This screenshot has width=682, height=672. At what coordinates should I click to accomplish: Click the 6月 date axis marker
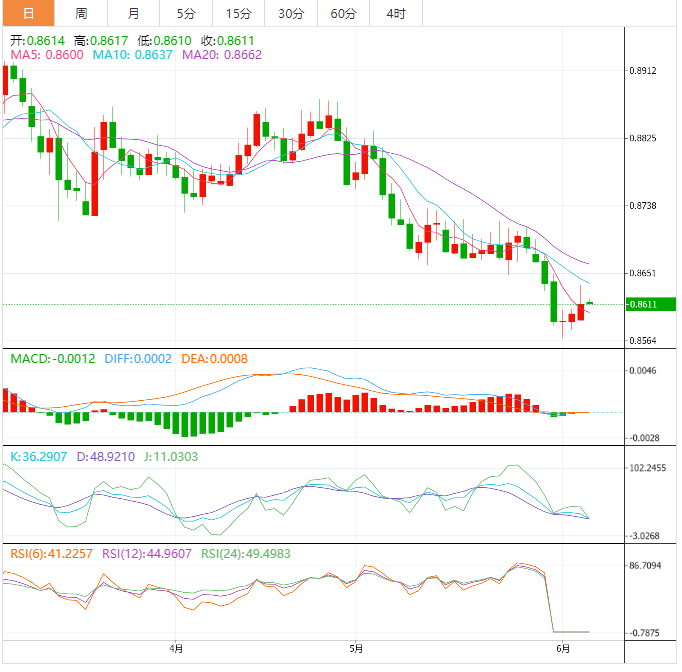coord(562,648)
